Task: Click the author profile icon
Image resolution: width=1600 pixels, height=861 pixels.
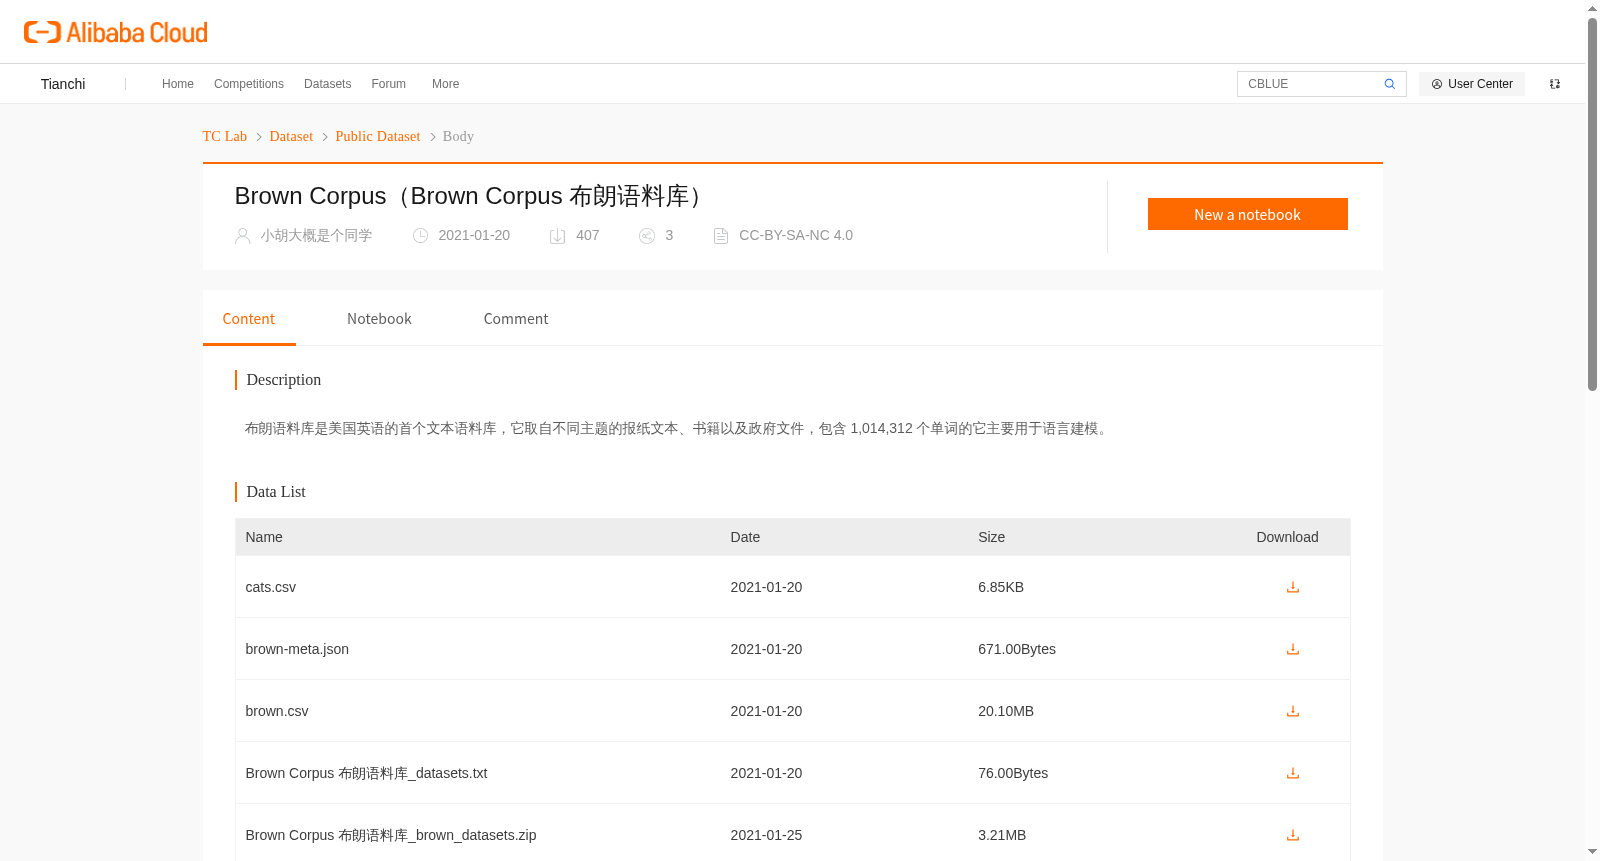Action: 242,236
